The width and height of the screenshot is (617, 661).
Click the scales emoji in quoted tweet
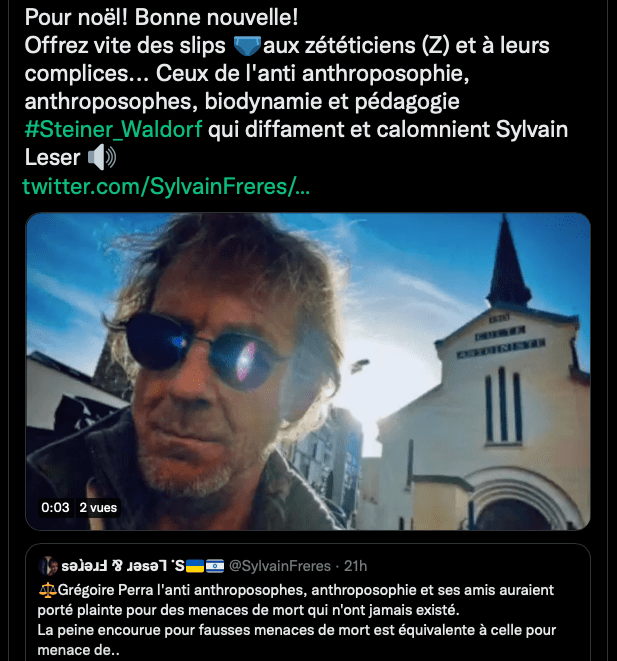(x=47, y=590)
